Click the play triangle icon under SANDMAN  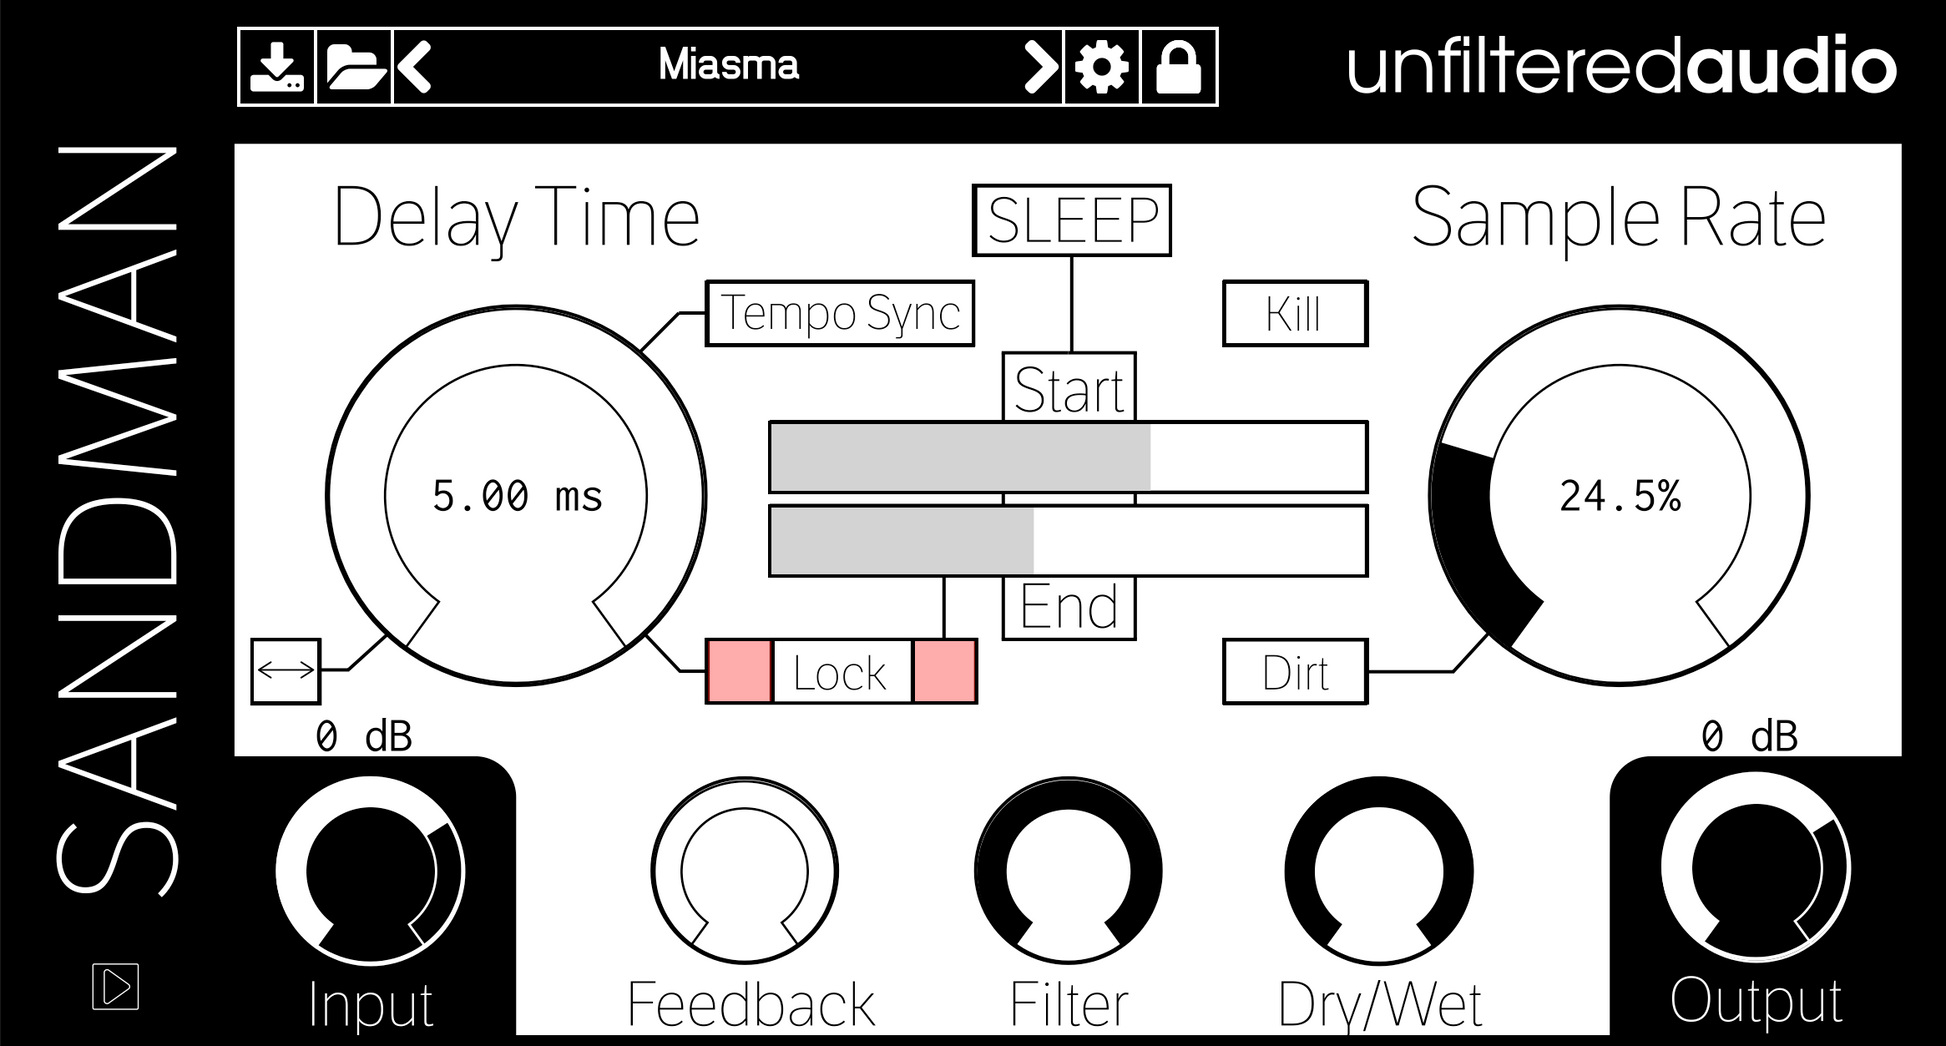(115, 986)
